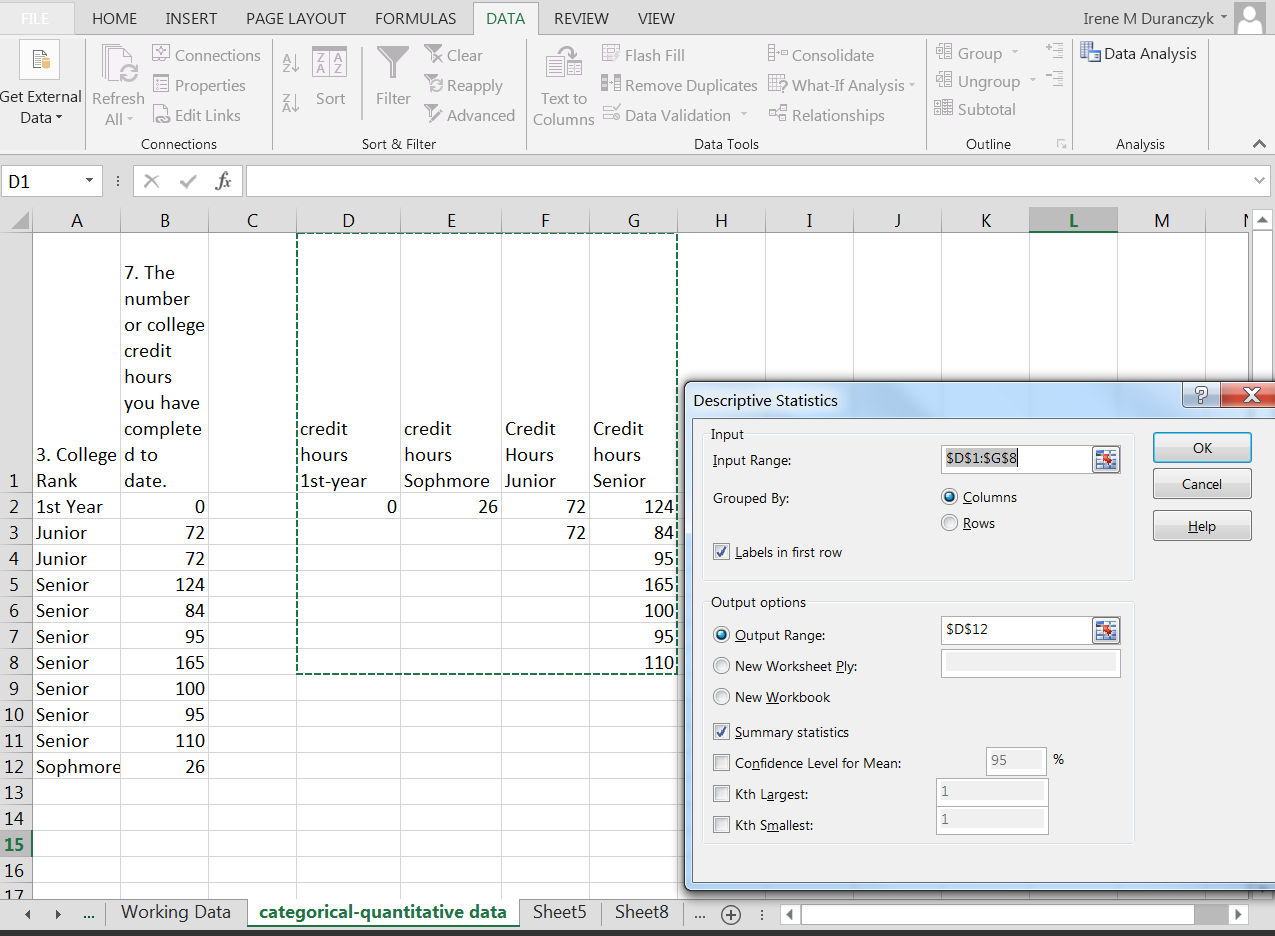Select the Rows grouped-by radio button
The image size is (1275, 936).
pos(950,523)
